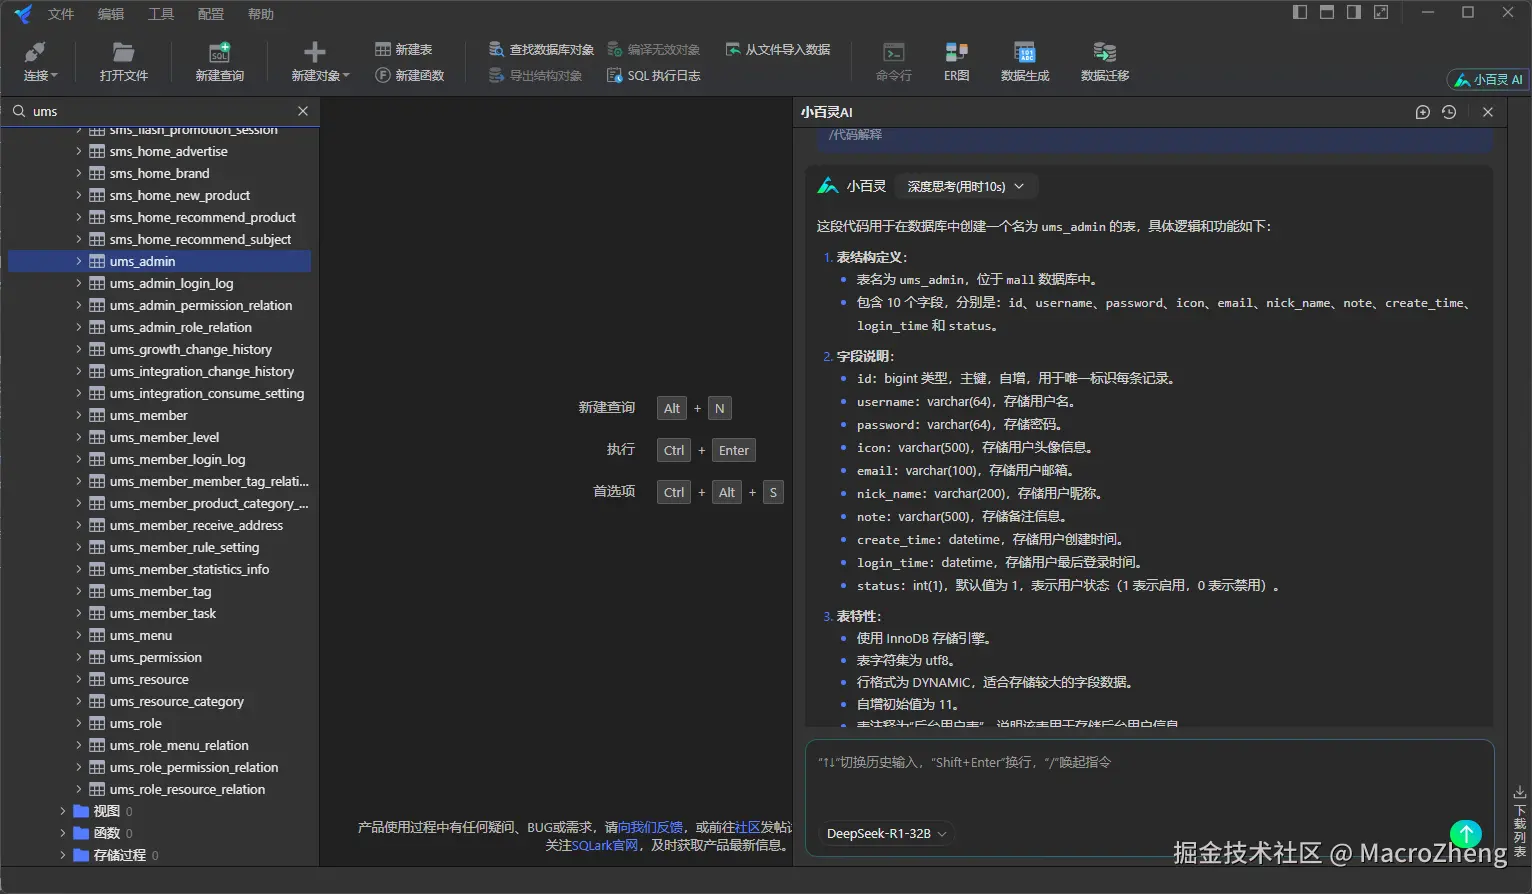1532x894 pixels.
Task: Select the ums_admin_login_log table
Action: click(x=171, y=283)
